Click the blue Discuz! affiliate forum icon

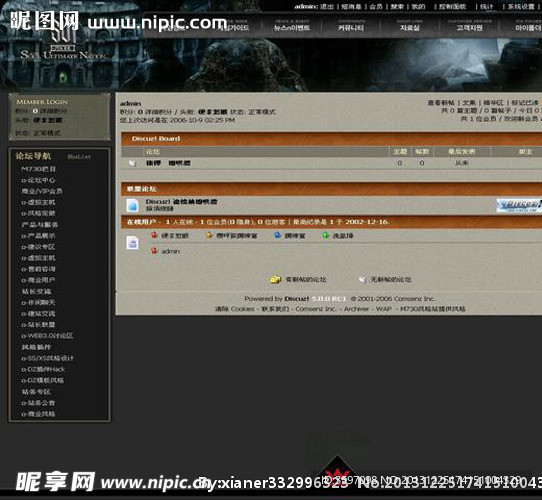click(132, 205)
